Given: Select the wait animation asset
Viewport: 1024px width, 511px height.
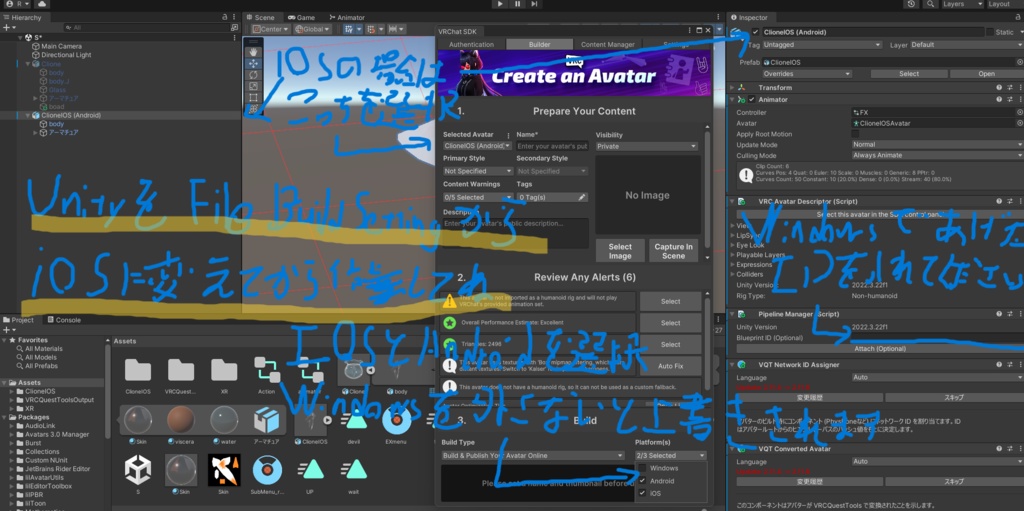Looking at the screenshot, I should click(x=353, y=470).
